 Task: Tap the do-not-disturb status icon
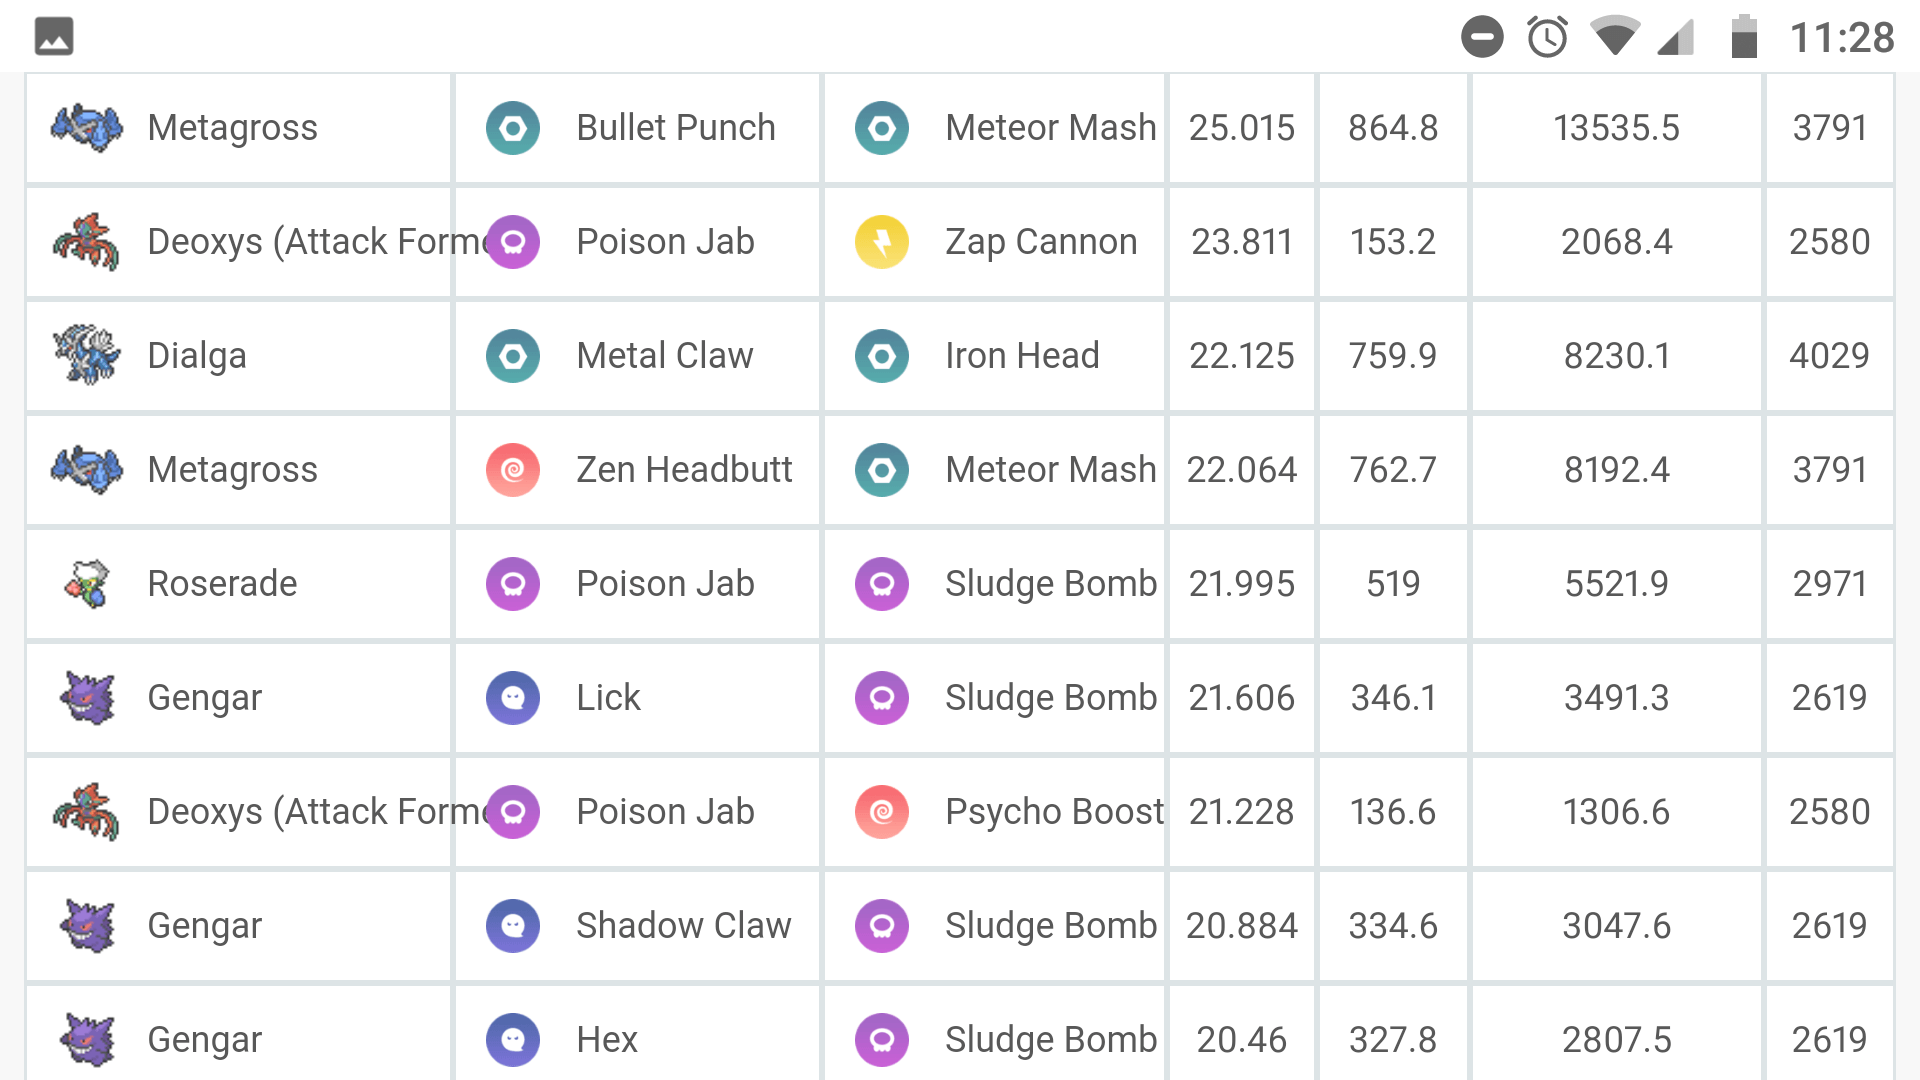click(1482, 37)
